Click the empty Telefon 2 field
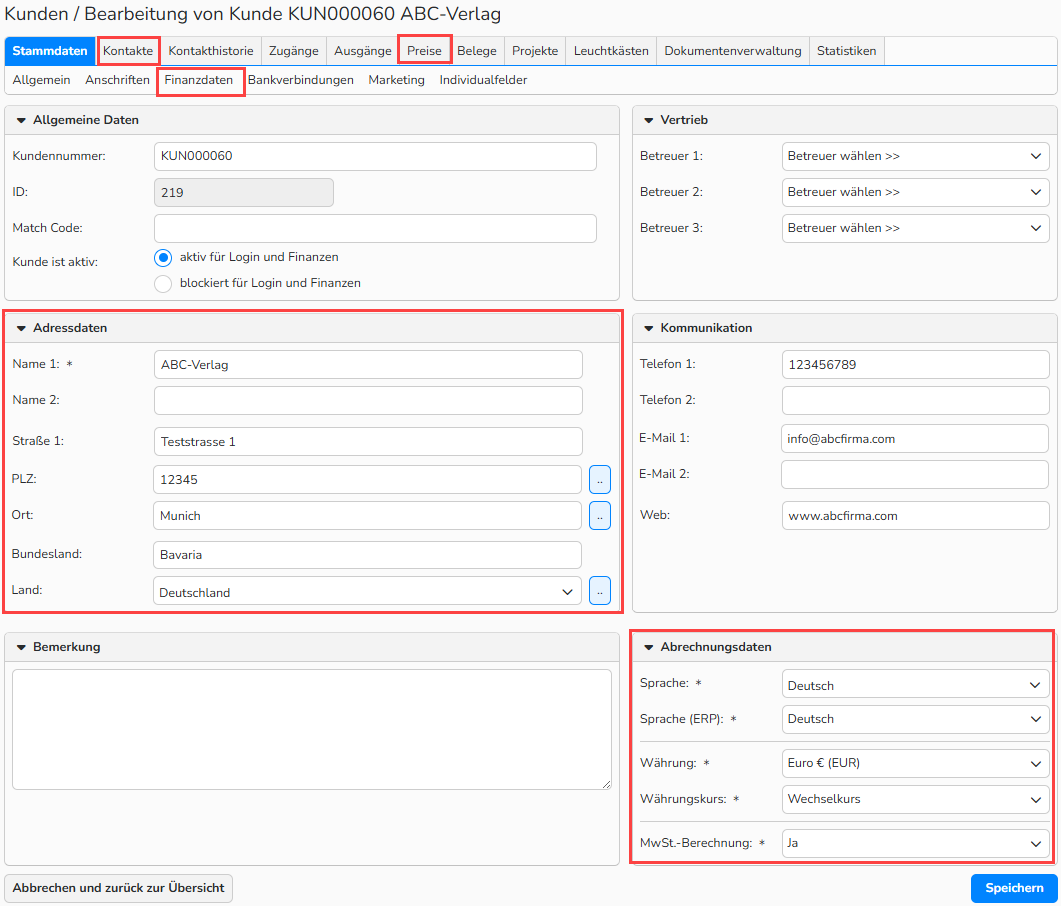The width and height of the screenshot is (1061, 906). coord(915,401)
